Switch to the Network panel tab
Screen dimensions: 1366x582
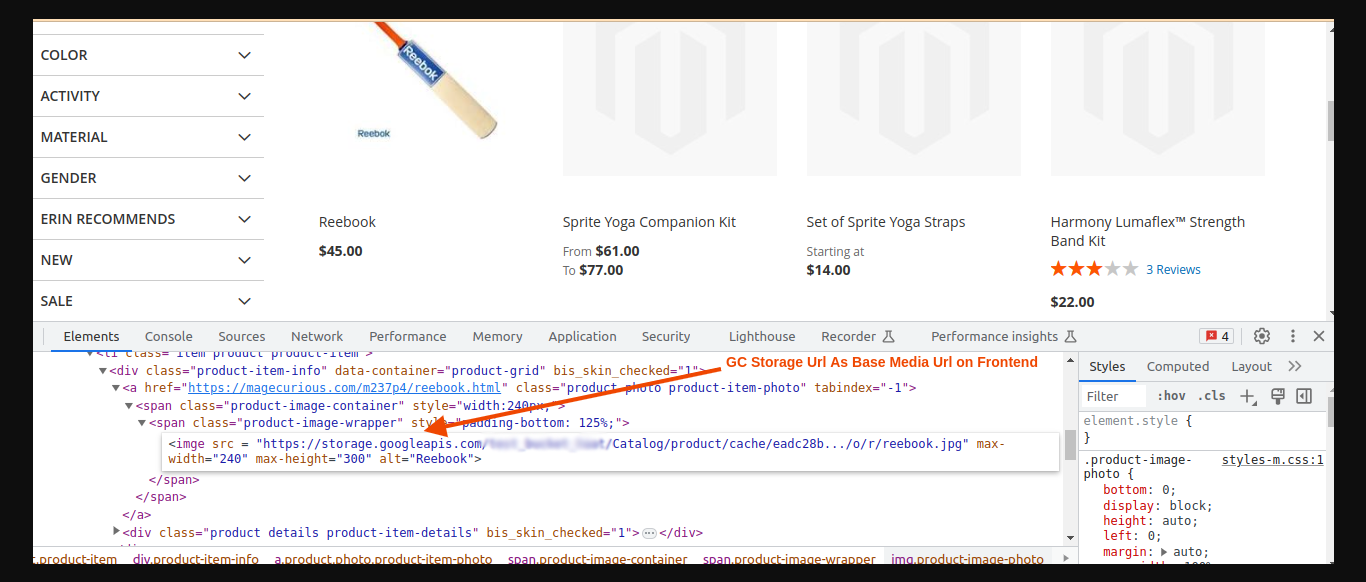[x=316, y=336]
